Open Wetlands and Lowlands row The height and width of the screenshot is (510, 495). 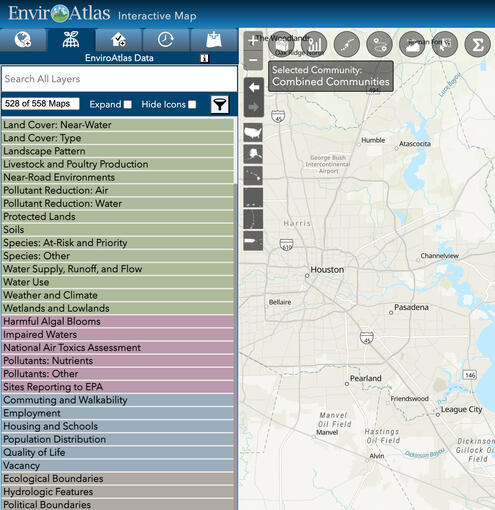click(118, 308)
